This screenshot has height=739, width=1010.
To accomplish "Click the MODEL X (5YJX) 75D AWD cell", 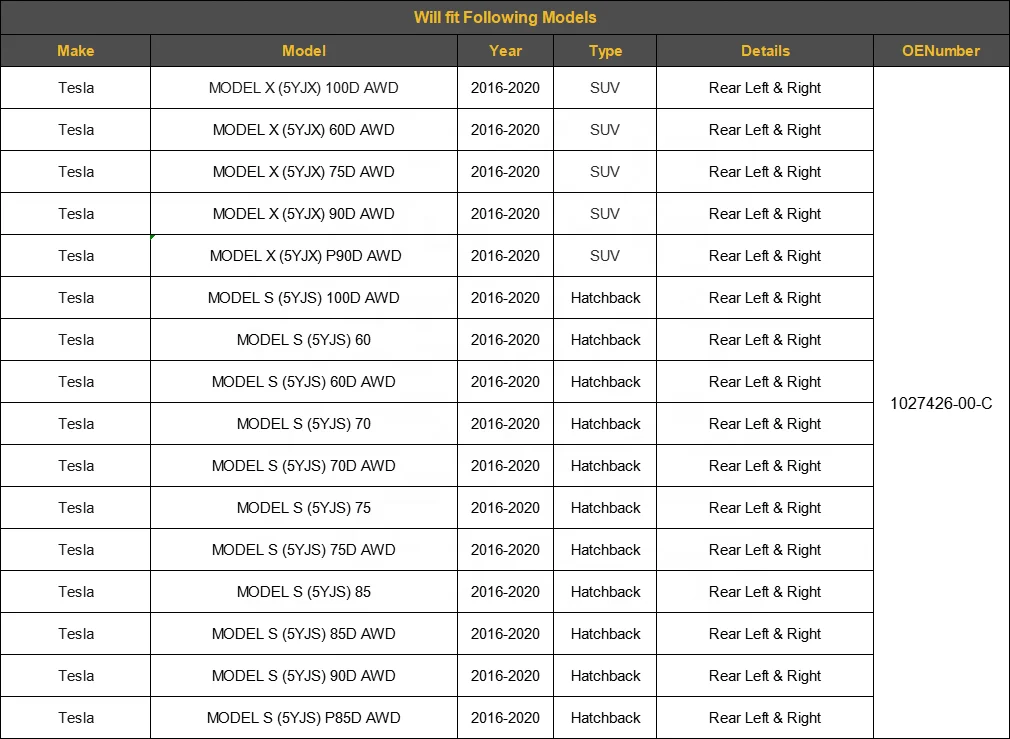I will 304,172.
